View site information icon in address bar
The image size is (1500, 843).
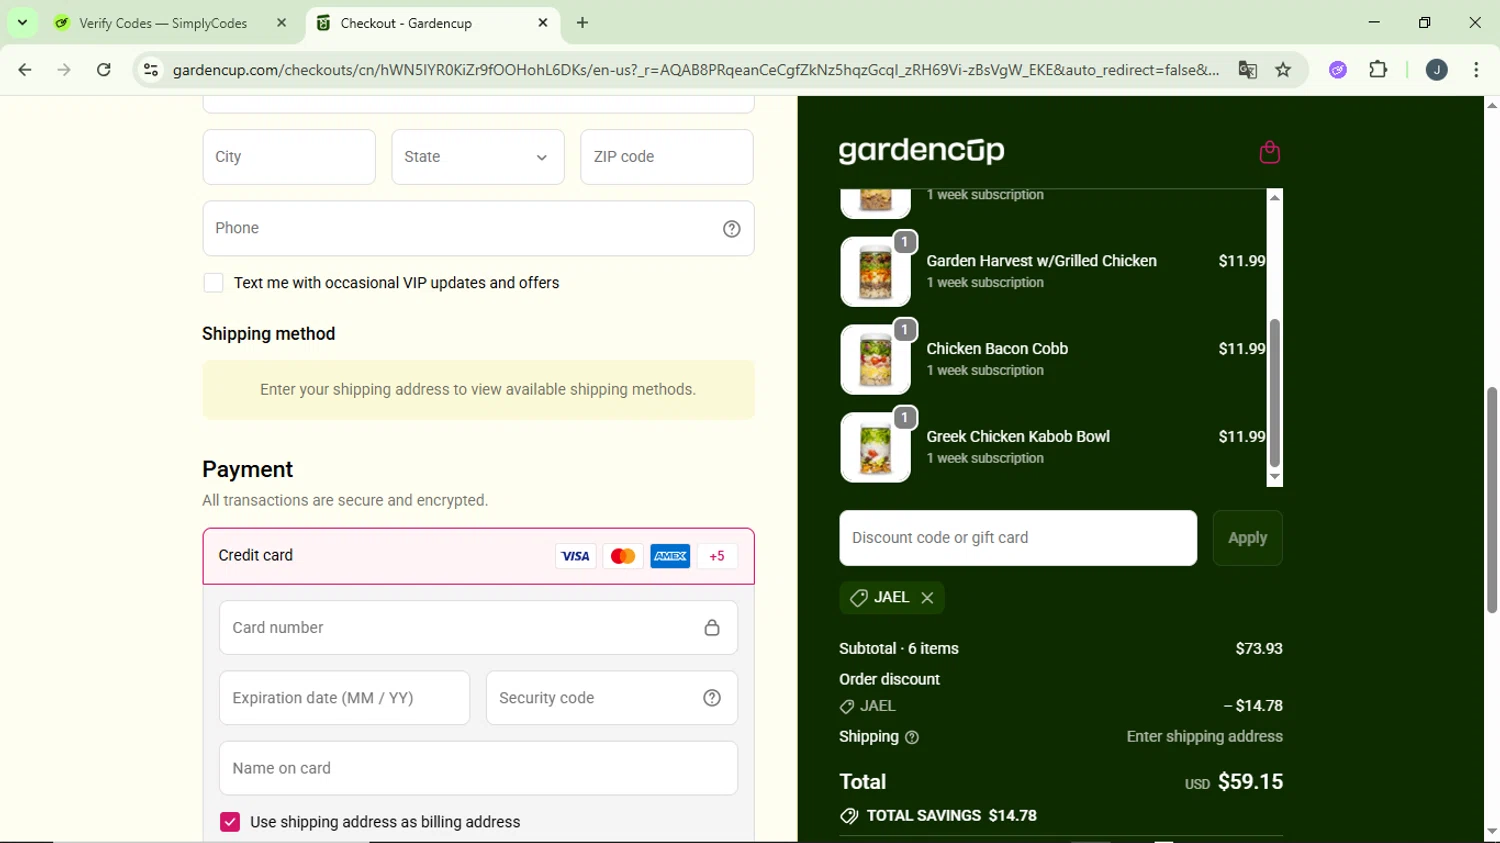(x=151, y=70)
